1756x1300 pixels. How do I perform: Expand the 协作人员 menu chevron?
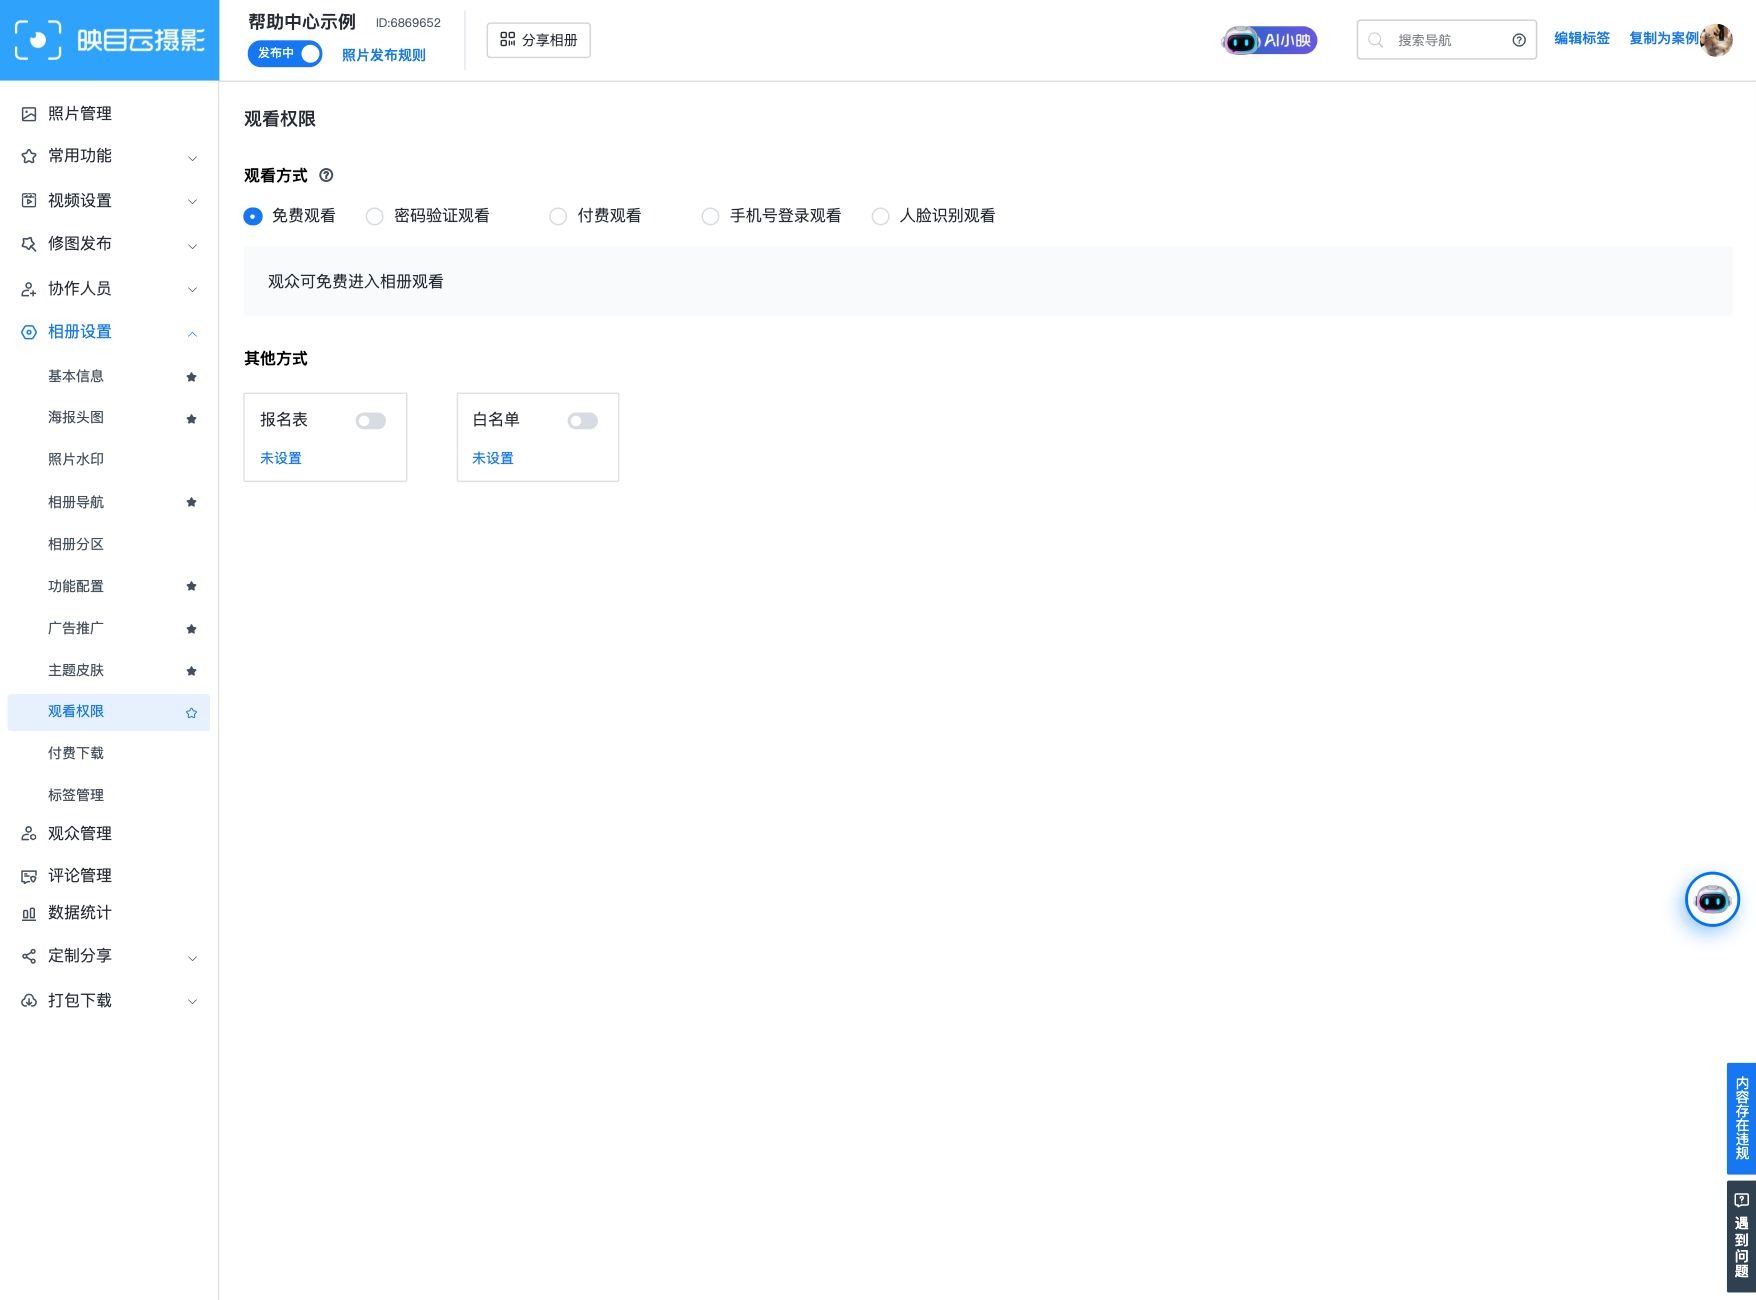click(x=193, y=290)
